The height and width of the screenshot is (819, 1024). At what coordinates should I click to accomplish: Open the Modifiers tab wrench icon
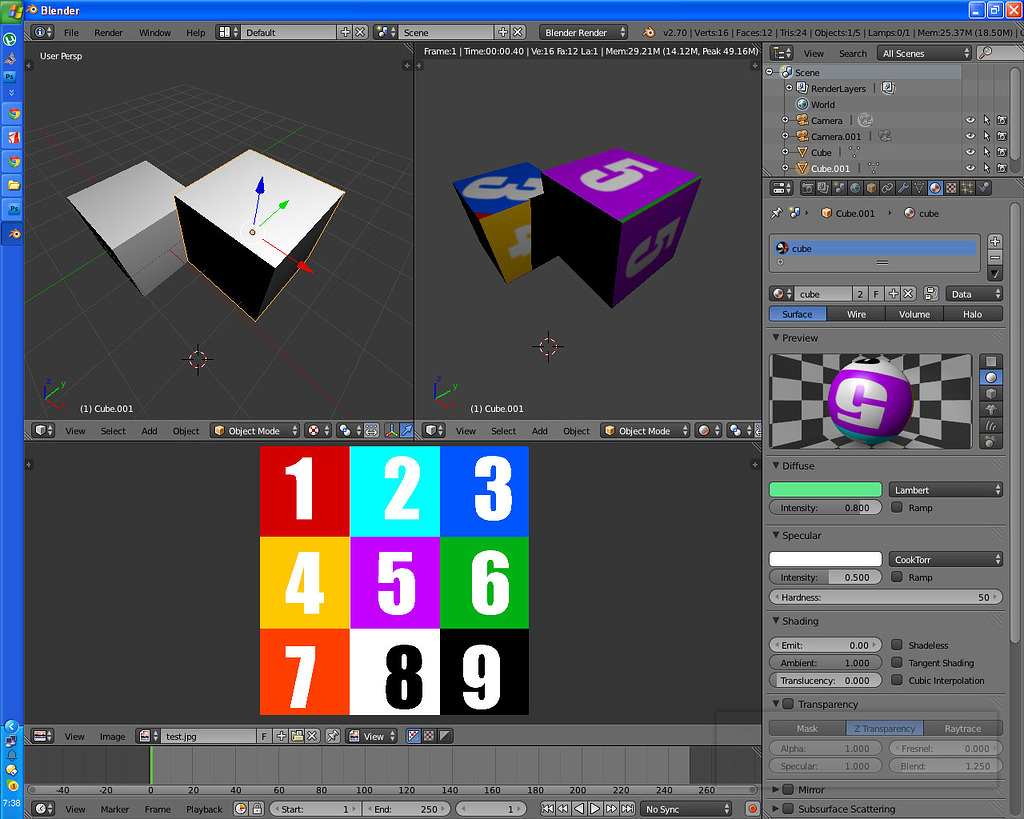coord(903,188)
